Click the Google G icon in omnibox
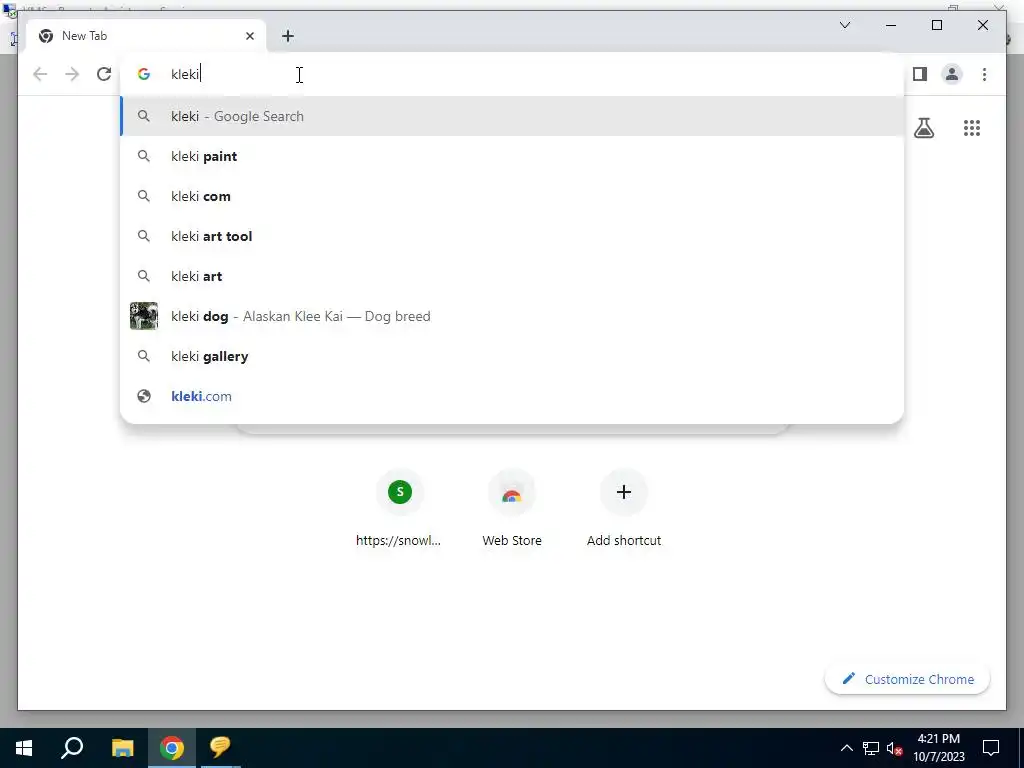The height and width of the screenshot is (768, 1024). pos(144,74)
